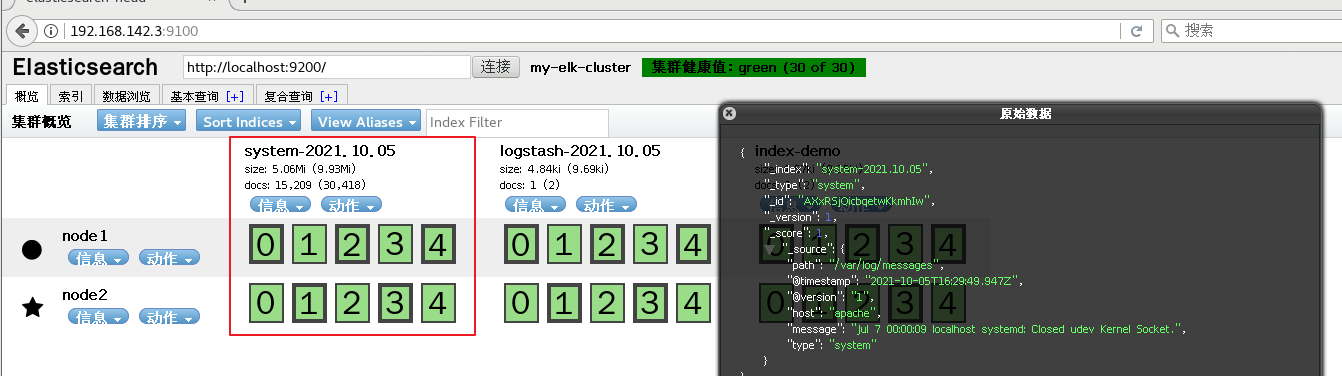Select shard 1 of system-2021.10.05 on node2

pos(308,303)
